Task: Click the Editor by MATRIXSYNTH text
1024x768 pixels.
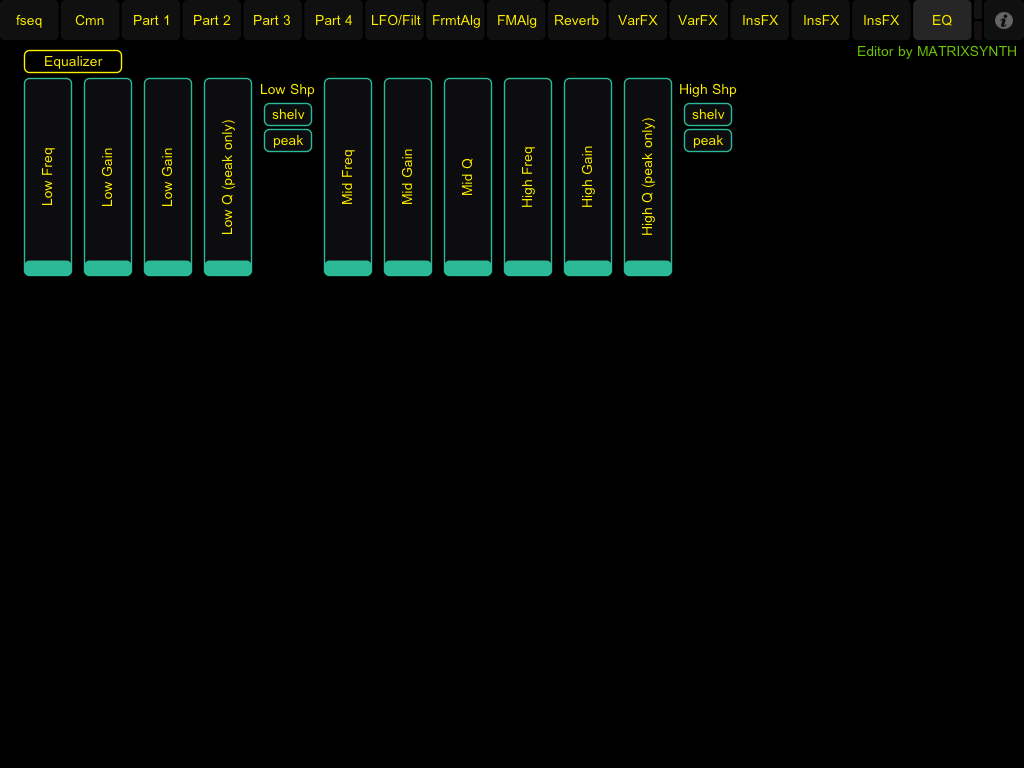Action: click(x=936, y=52)
